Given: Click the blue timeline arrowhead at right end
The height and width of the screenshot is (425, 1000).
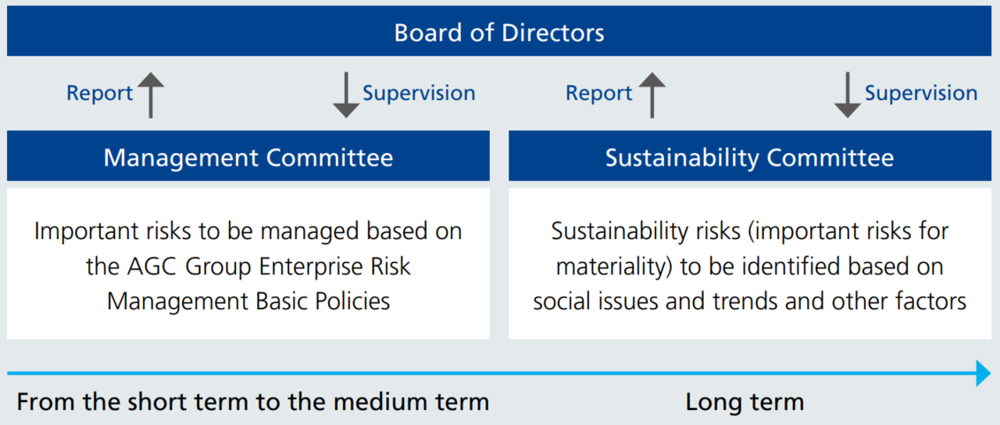Looking at the screenshot, I should coord(983,373).
